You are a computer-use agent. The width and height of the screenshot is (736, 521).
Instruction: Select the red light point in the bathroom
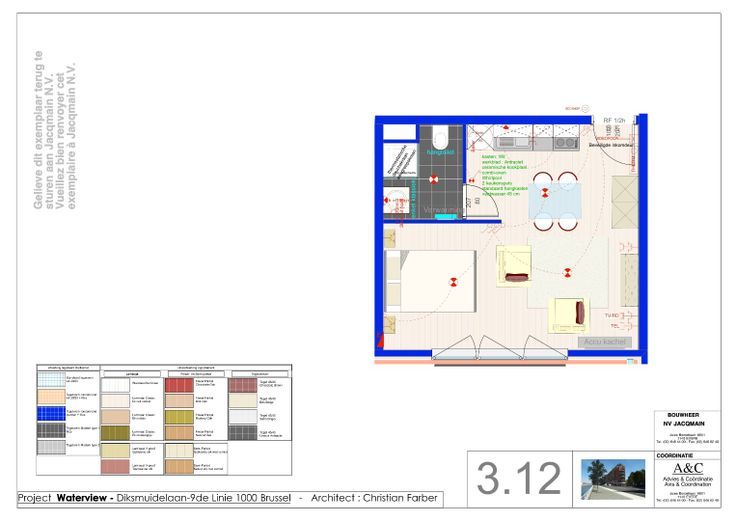coord(433,180)
